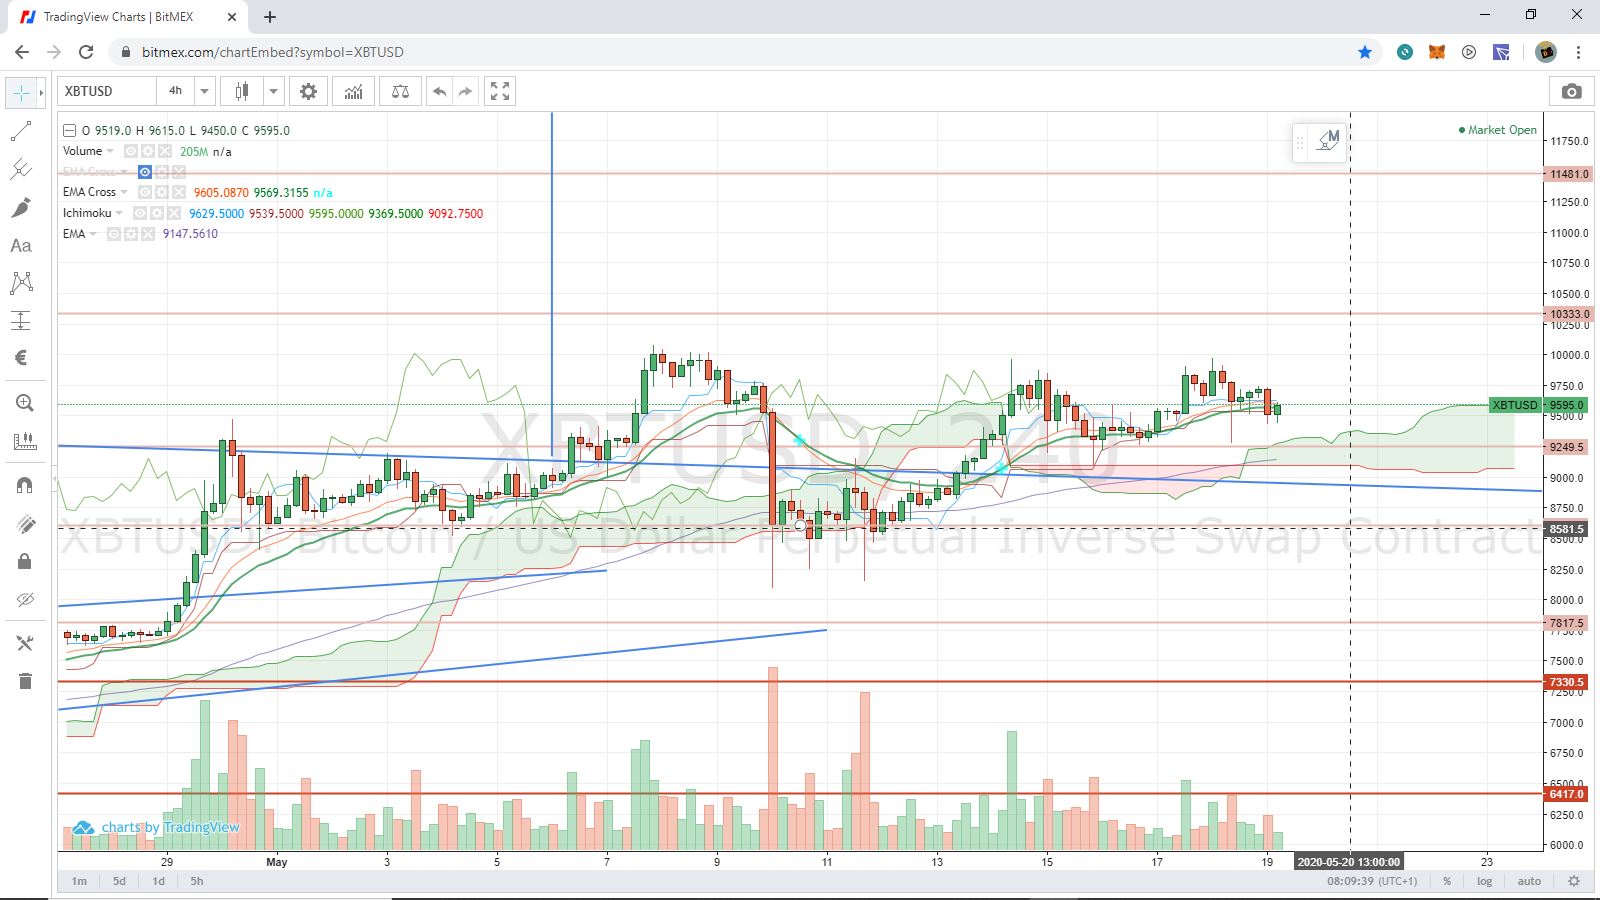The width and height of the screenshot is (1600, 900).
Task: Expand the visible EMA Cross menu arrow
Action: click(x=124, y=193)
